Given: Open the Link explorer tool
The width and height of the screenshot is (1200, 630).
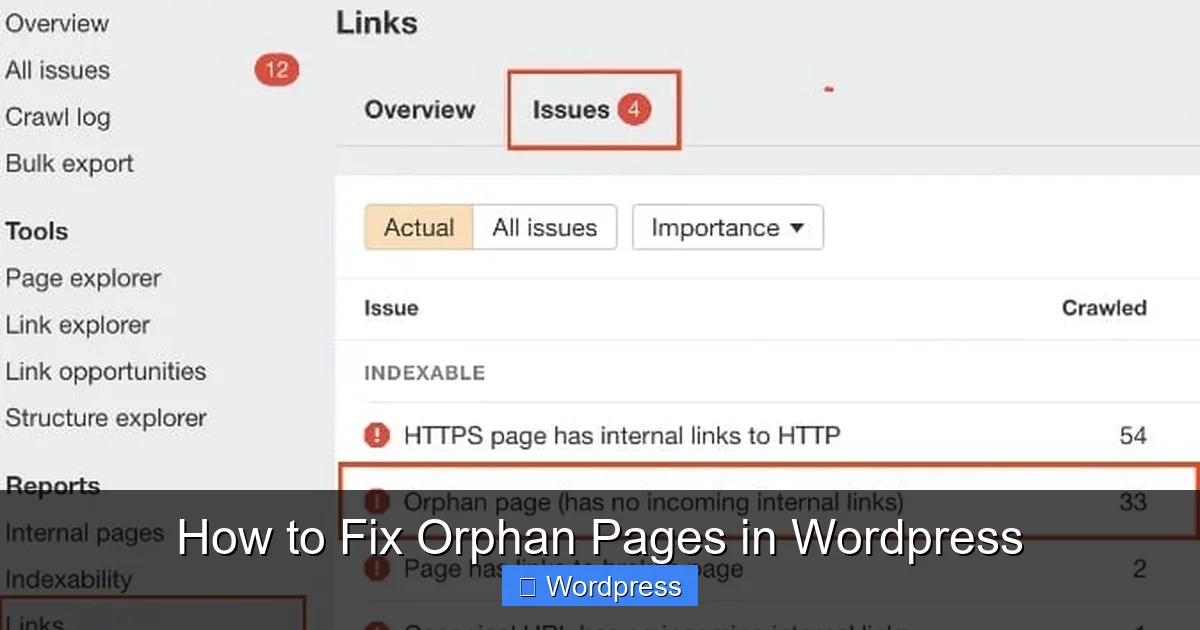Looking at the screenshot, I should pyautogui.click(x=78, y=324).
